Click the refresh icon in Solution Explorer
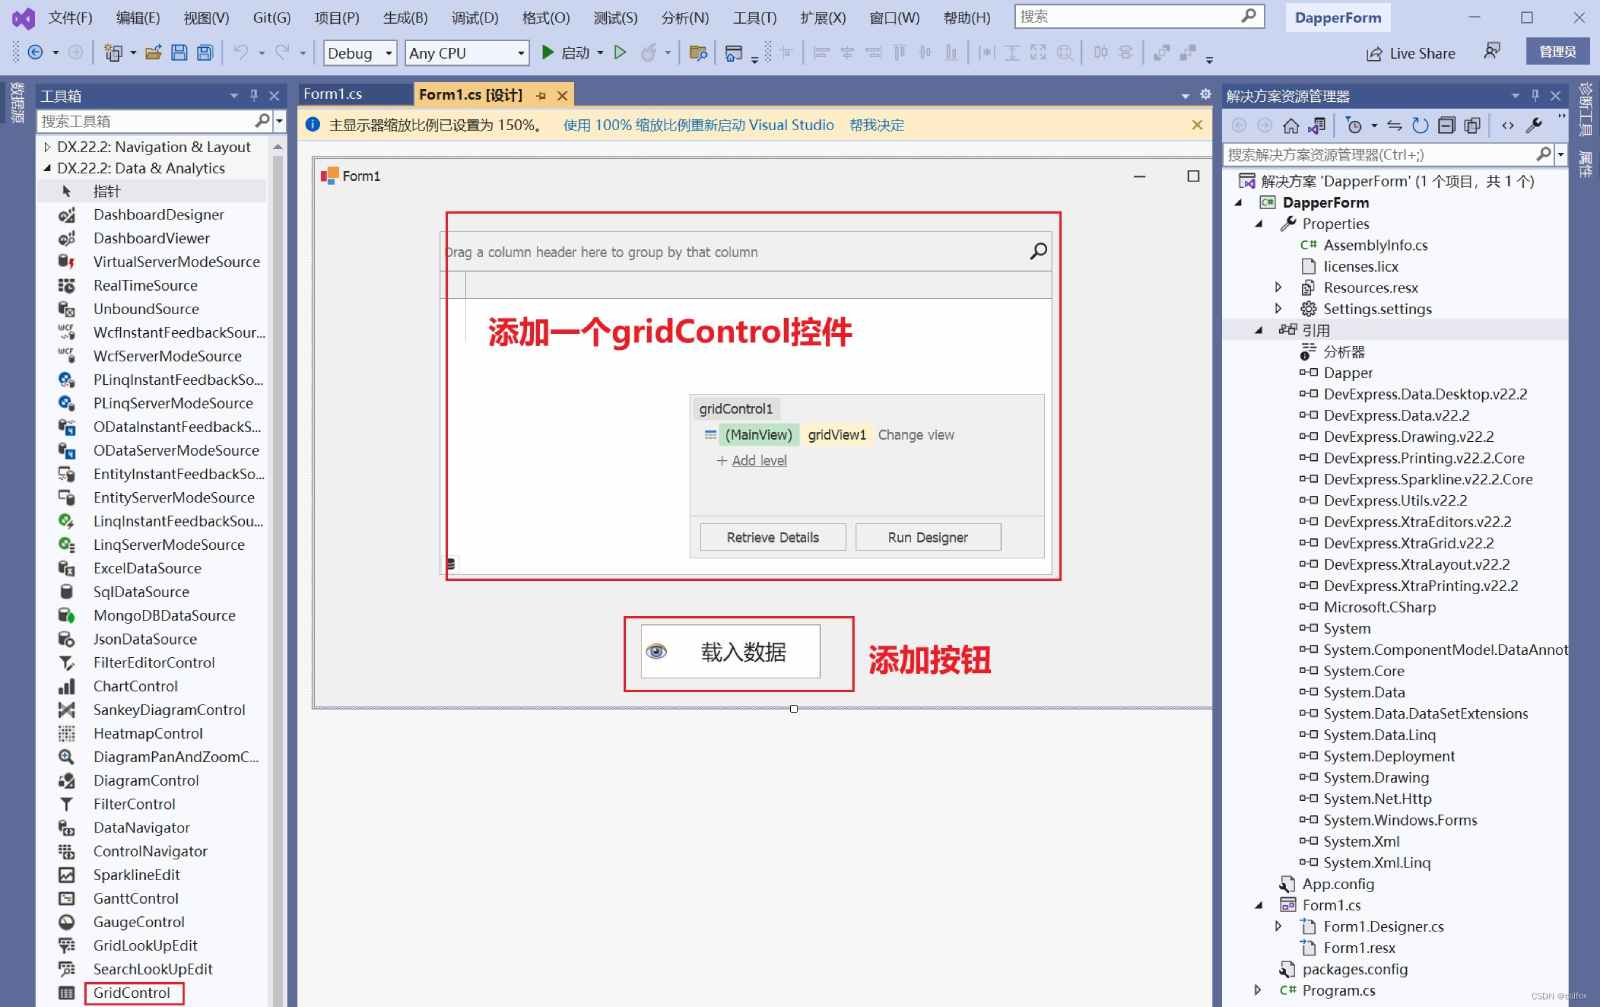The image size is (1600, 1007). (1420, 125)
